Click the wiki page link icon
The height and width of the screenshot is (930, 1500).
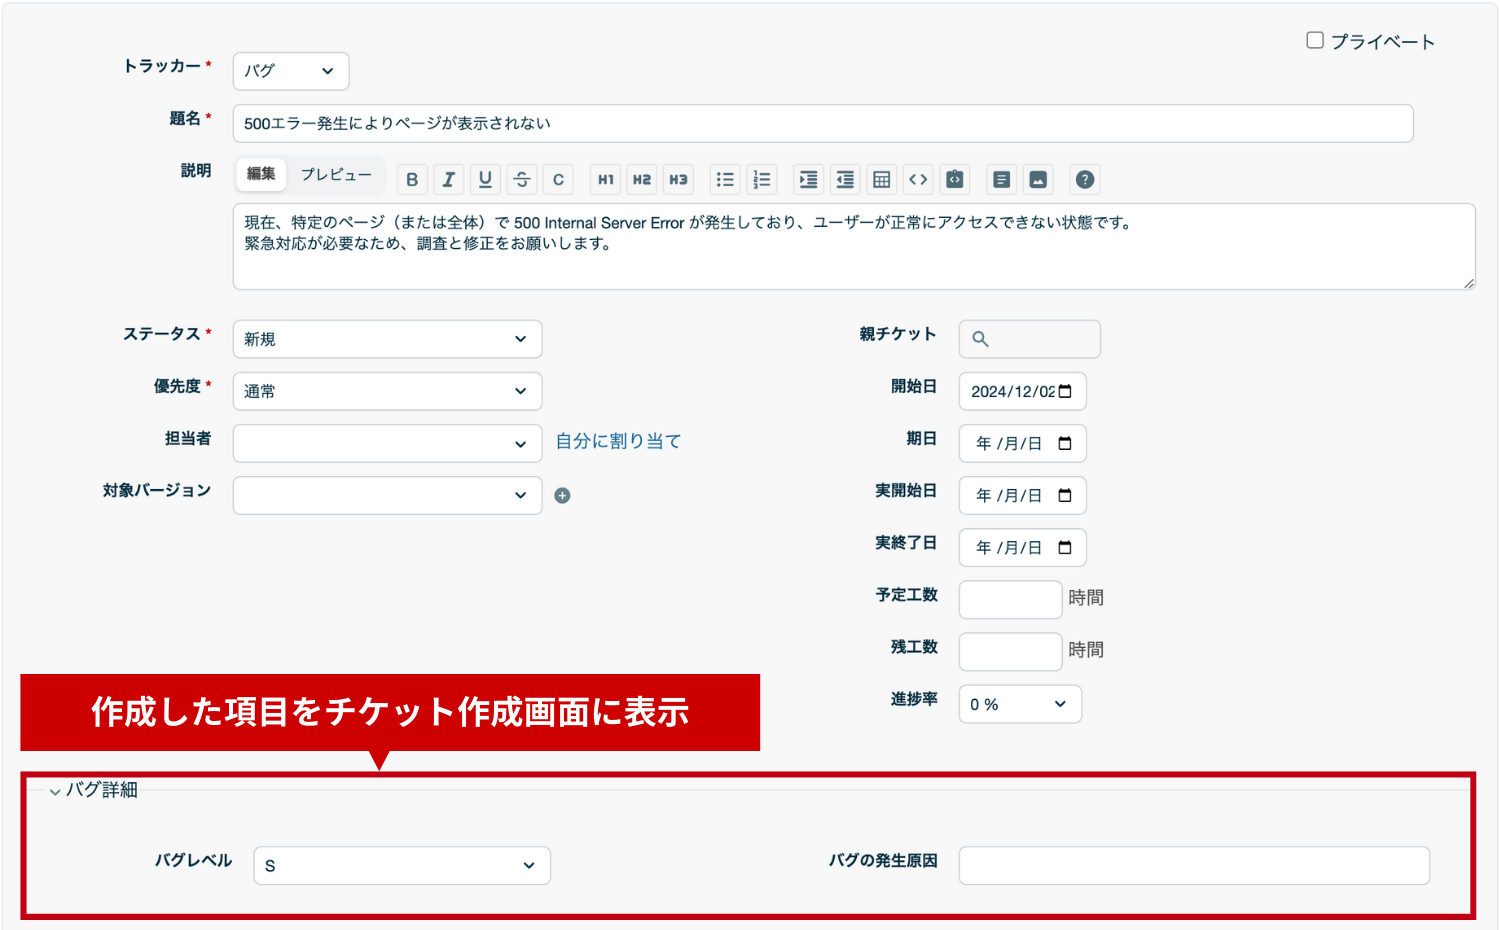[x=1001, y=180]
